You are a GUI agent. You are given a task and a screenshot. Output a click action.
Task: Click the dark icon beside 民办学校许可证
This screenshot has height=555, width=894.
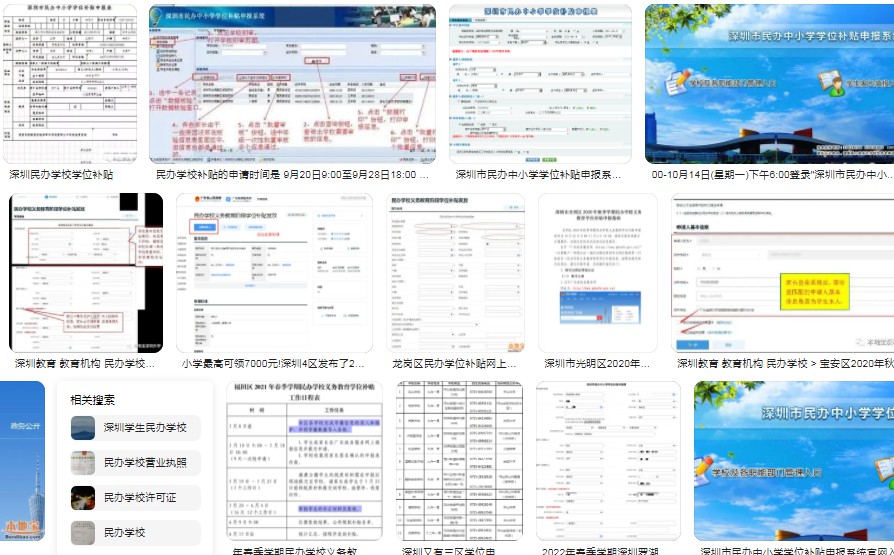pos(83,498)
